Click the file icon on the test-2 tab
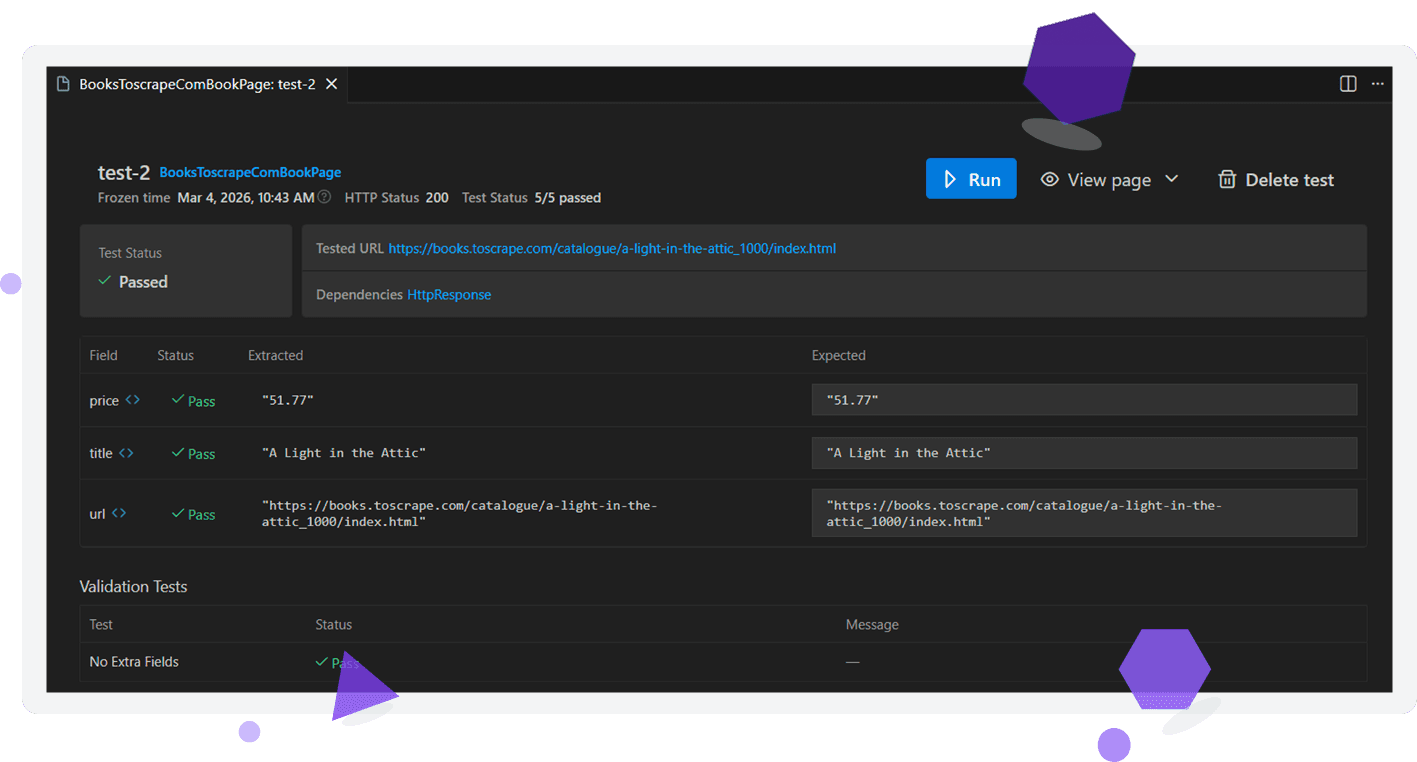Viewport: 1417px width, 762px height. (x=63, y=84)
